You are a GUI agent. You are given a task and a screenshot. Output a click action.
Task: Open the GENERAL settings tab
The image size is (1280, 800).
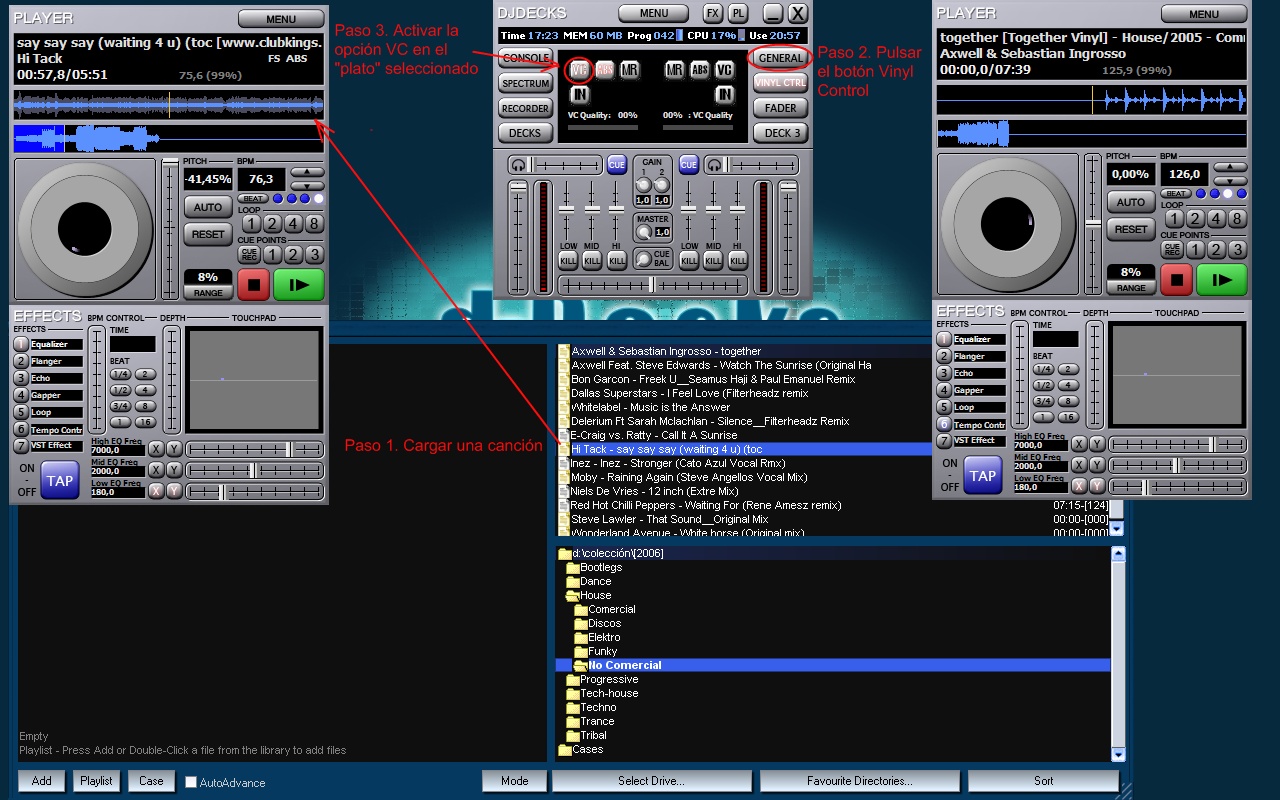(x=781, y=58)
